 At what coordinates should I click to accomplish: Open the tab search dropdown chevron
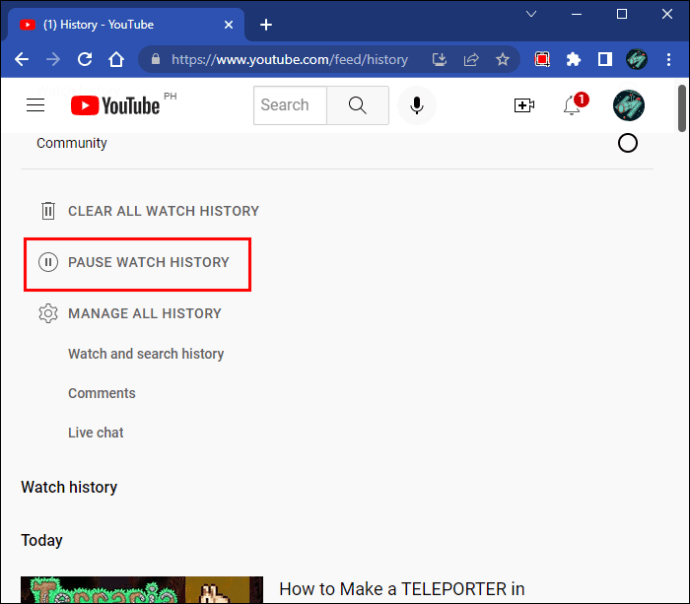point(531,14)
